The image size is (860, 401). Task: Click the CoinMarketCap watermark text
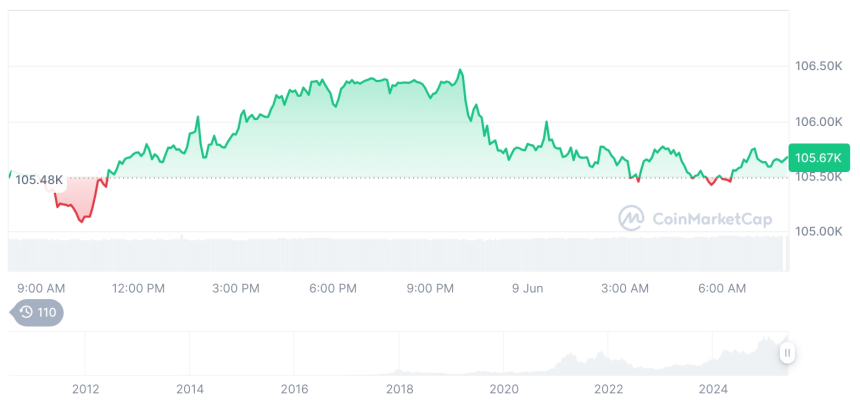(x=711, y=219)
